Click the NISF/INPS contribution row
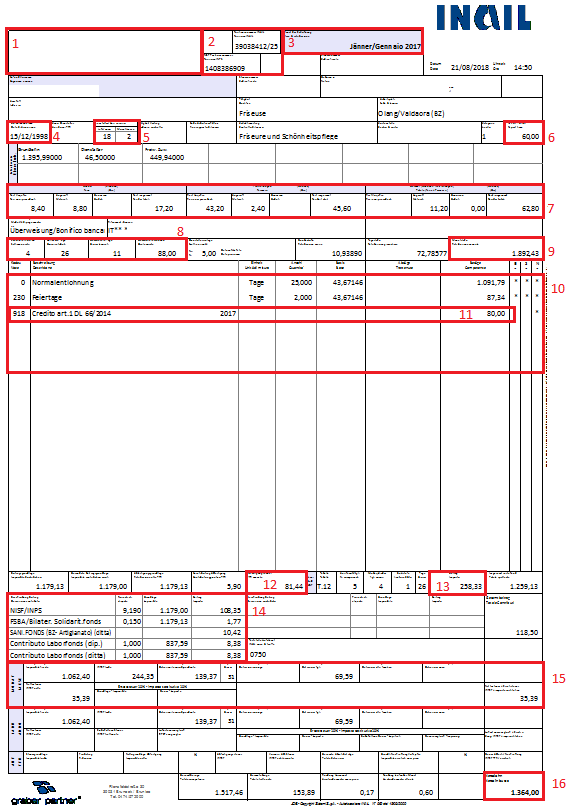The width and height of the screenshot is (569, 809). (127, 610)
